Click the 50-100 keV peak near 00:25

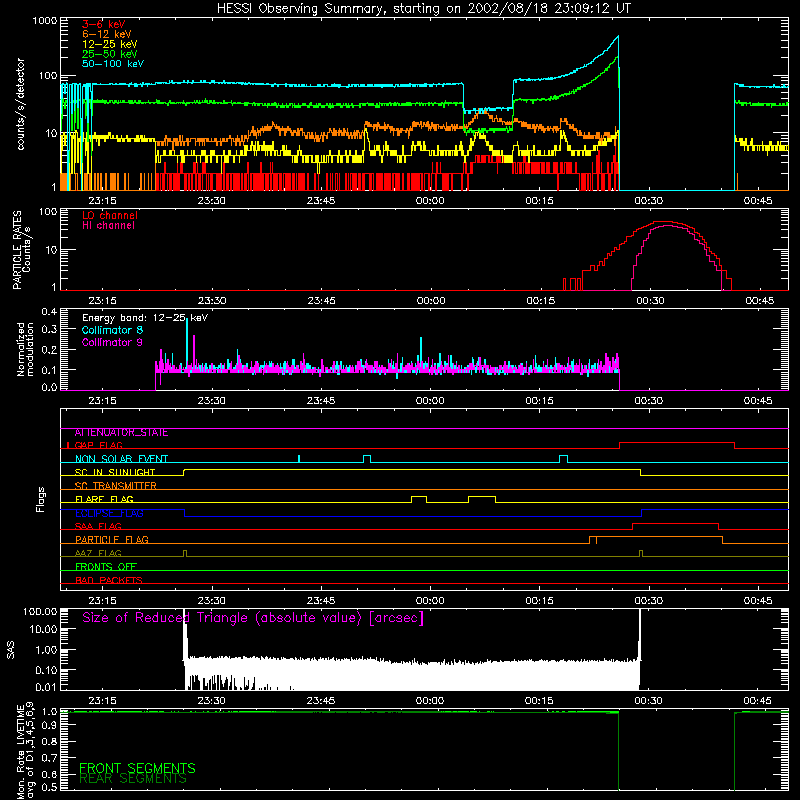[x=618, y=36]
